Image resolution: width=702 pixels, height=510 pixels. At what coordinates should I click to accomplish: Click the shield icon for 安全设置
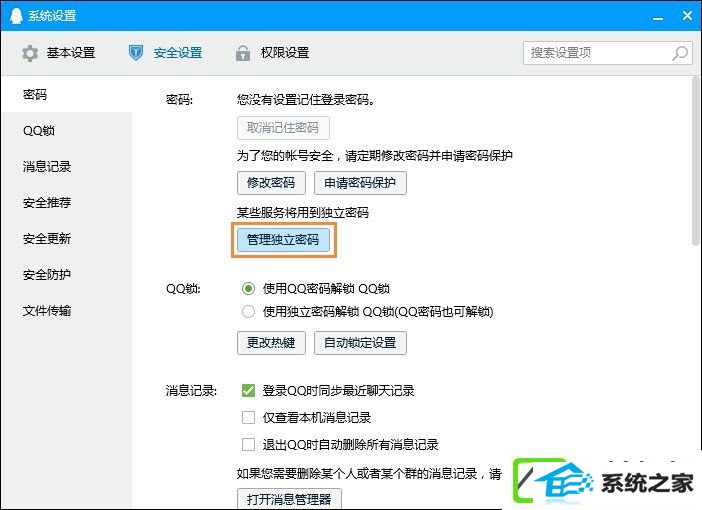[136, 53]
